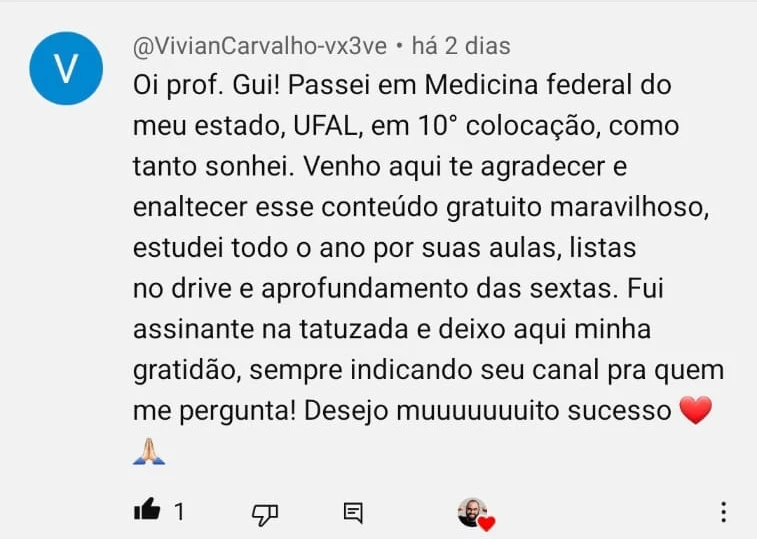Open replies using the comment bubble icon

pyautogui.click(x=353, y=512)
